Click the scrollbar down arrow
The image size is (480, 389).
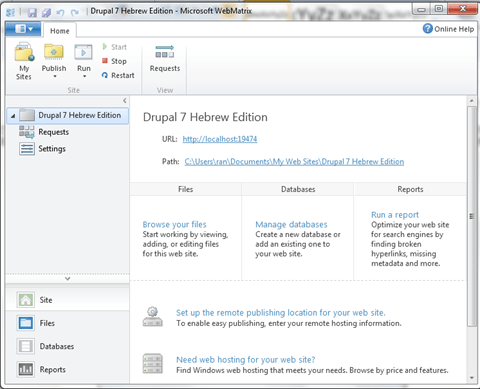point(472,378)
